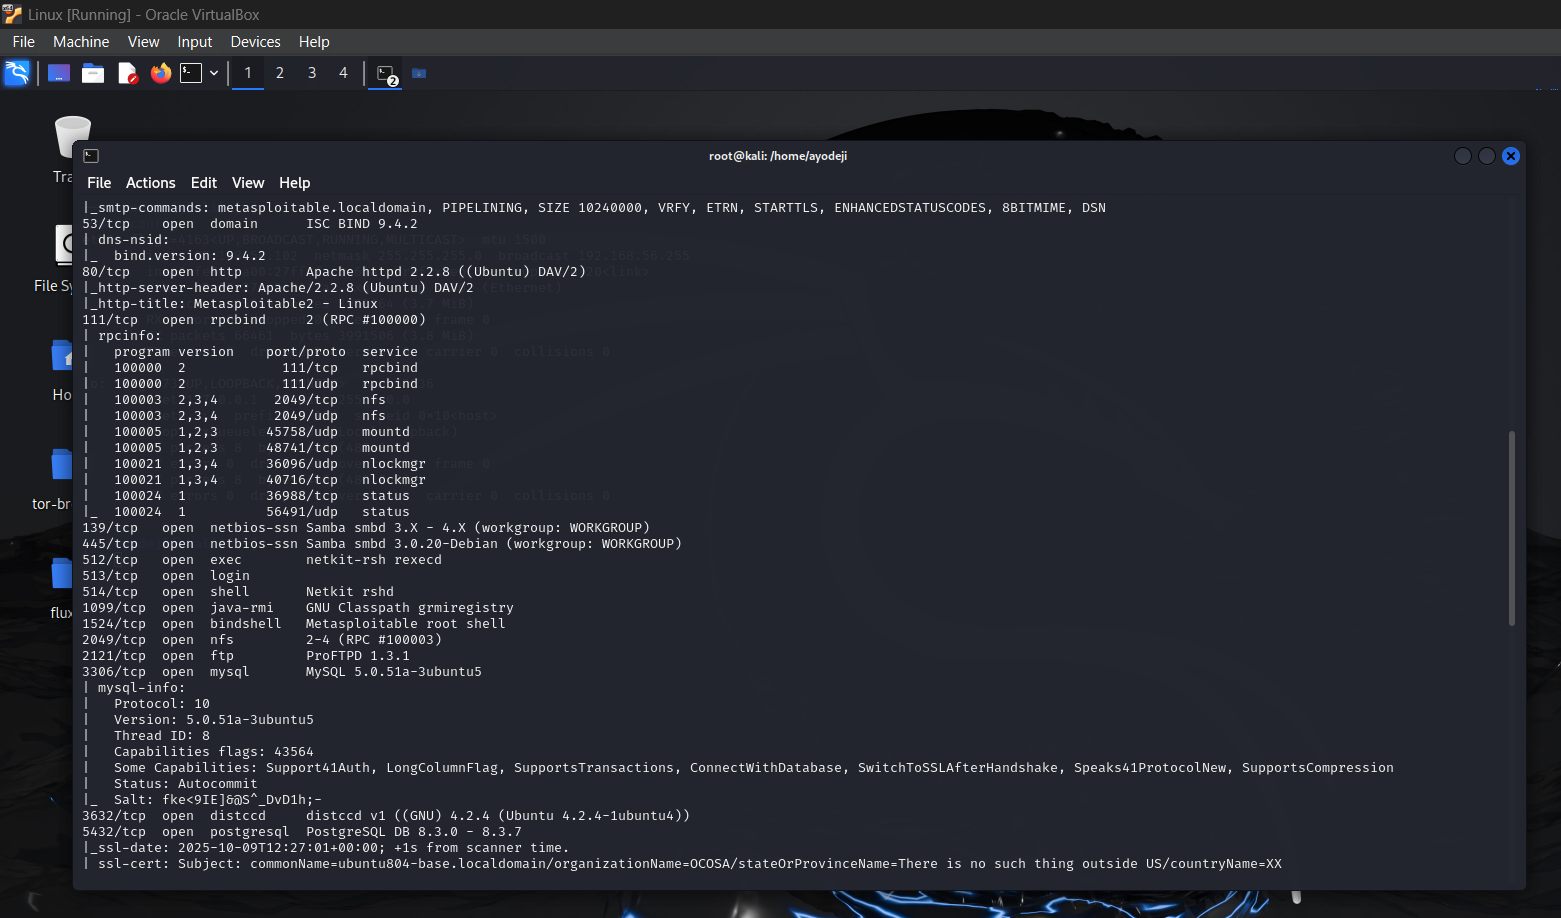
Task: Click the terminal title 'root@kali: /home/ayodeji'
Action: [x=778, y=156]
